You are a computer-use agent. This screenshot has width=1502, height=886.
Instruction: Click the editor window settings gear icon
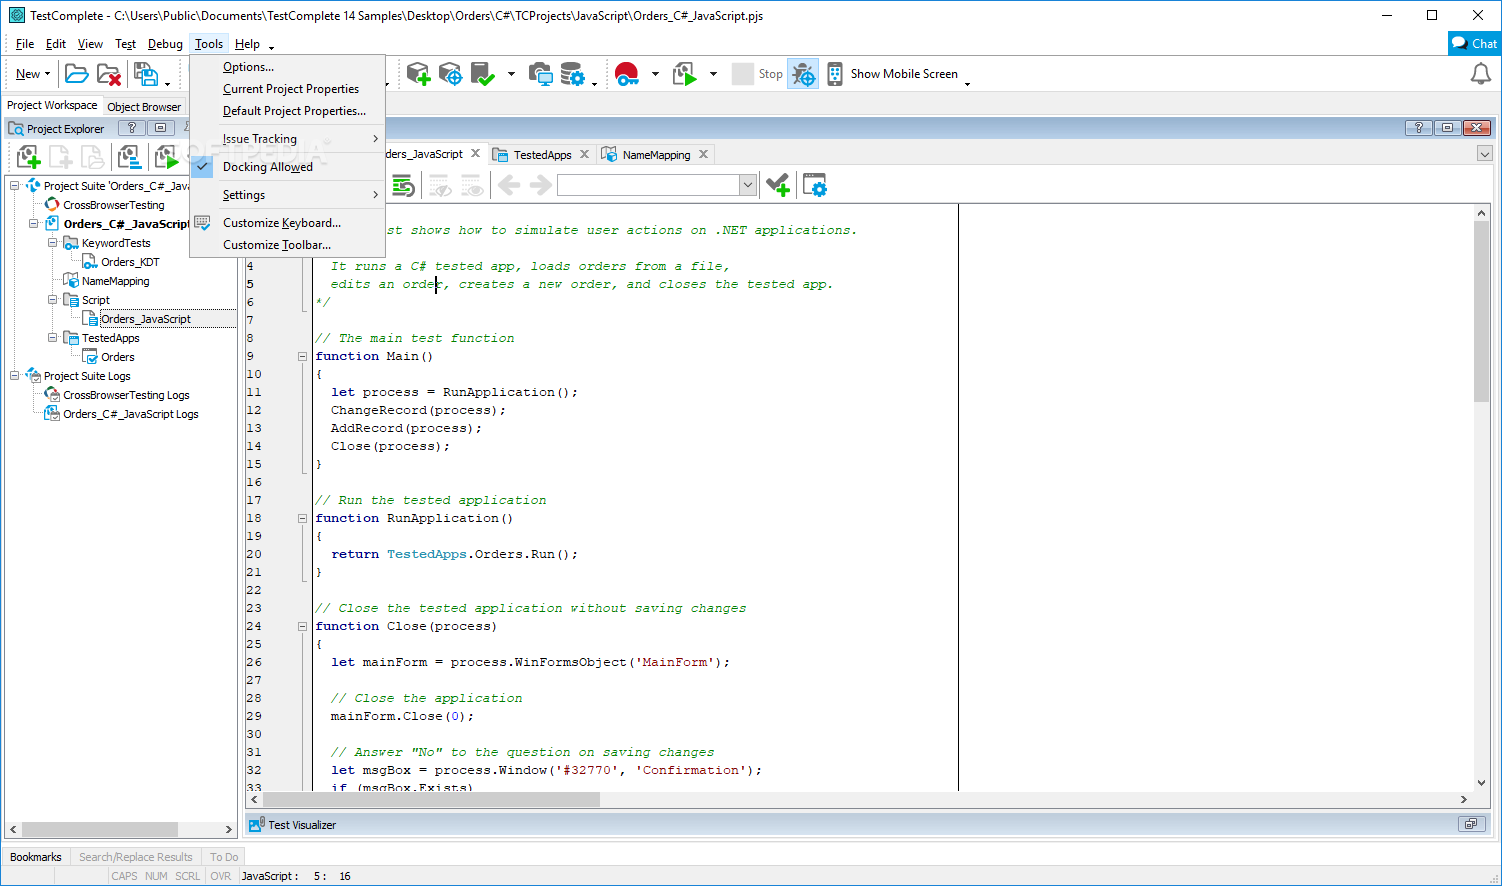(x=815, y=185)
